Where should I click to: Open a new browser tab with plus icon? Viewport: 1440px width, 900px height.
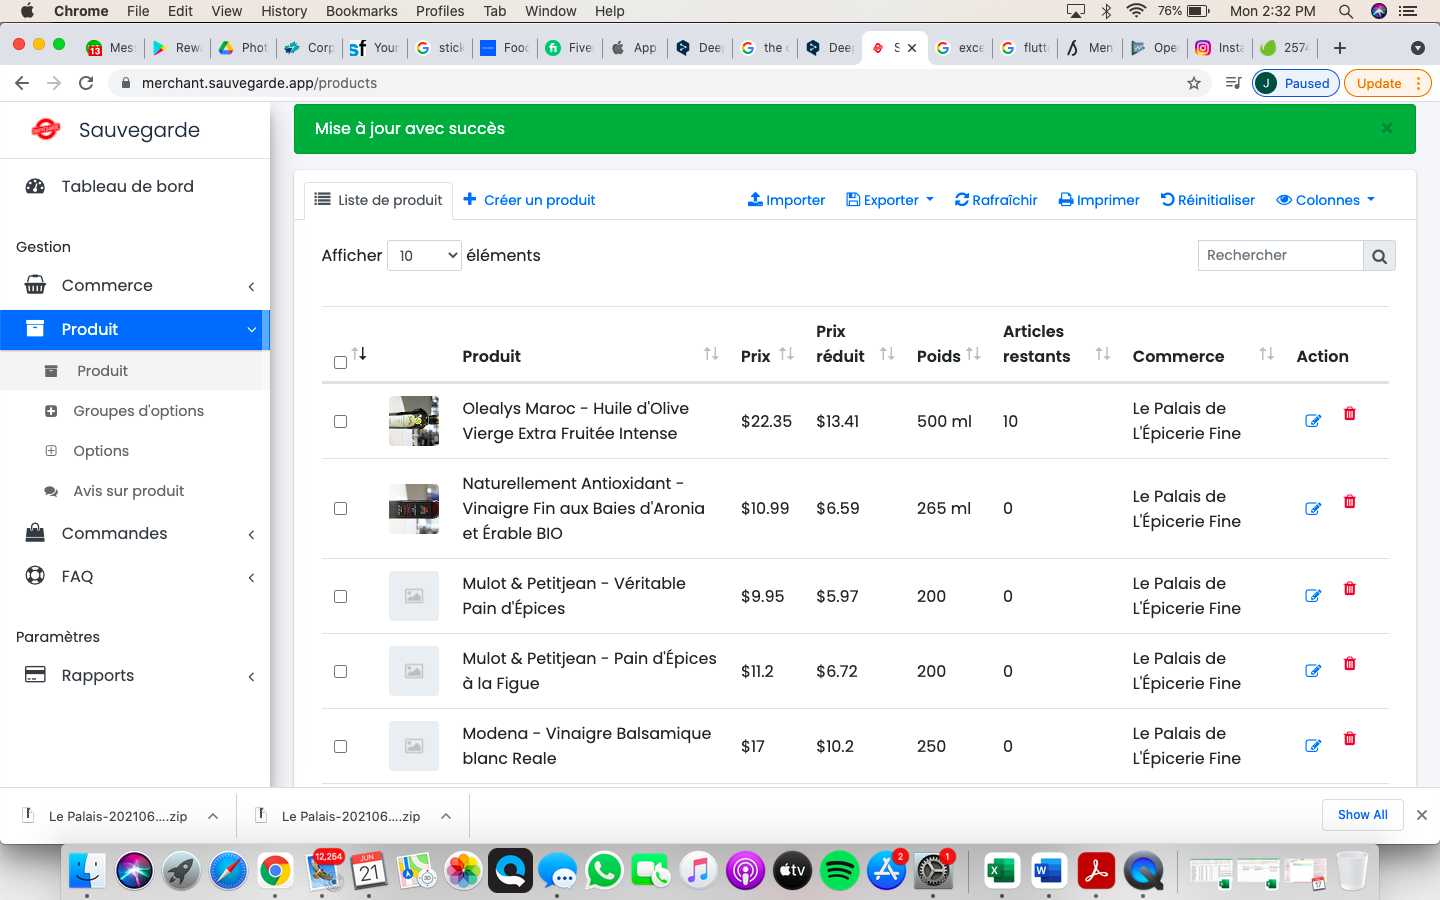[1340, 47]
